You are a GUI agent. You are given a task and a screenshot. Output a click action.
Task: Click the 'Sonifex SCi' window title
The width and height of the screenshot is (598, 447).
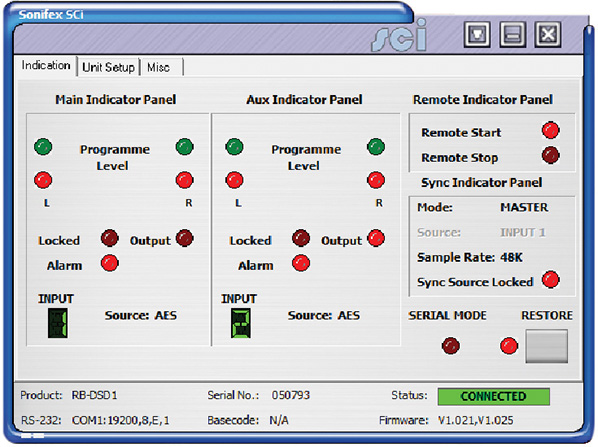coord(51,14)
